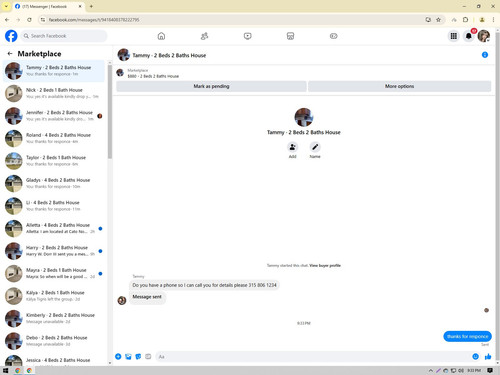500x375 pixels.
Task: Go back using Marketplace back arrow
Action: [x=10, y=54]
